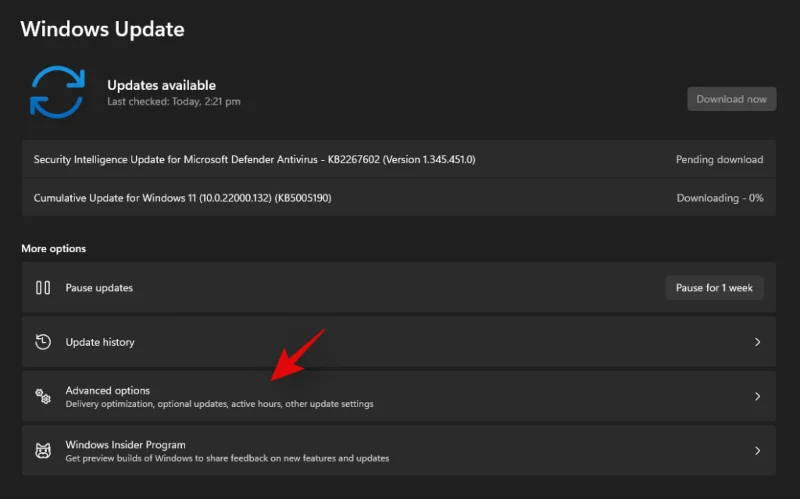
Task: Click the Updates available heading
Action: coord(161,85)
